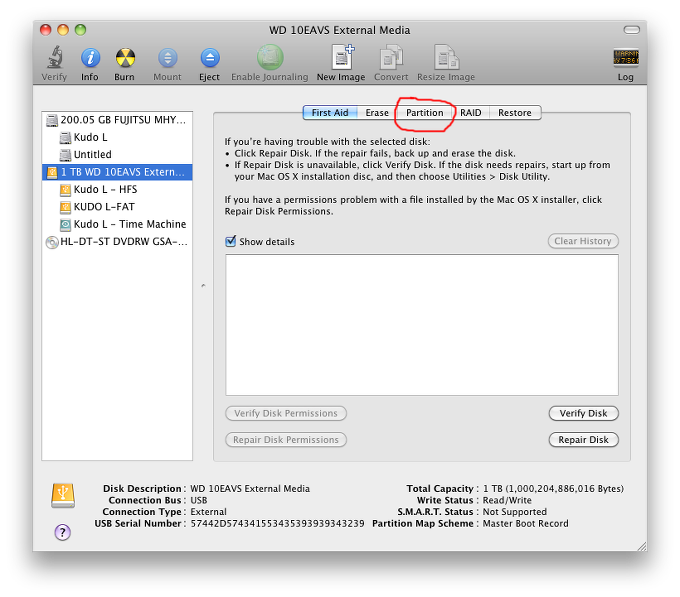Select the Kudo L volume name

pyautogui.click(x=90, y=137)
